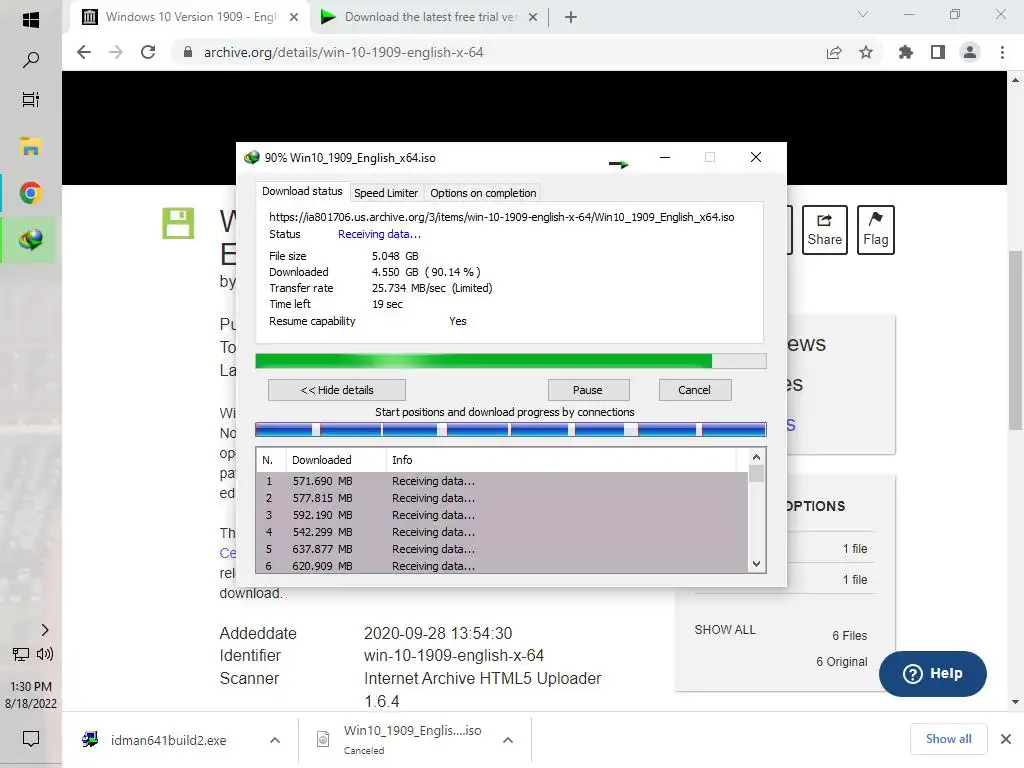The image size is (1024, 768).
Task: Open a new Chrome tab
Action: tap(571, 17)
